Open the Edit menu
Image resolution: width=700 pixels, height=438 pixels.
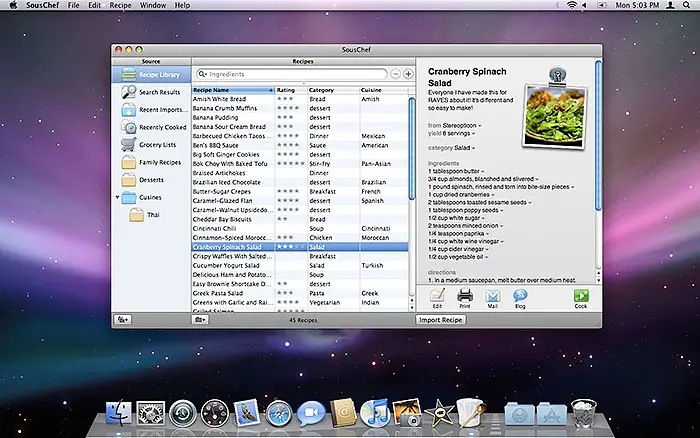click(x=94, y=5)
